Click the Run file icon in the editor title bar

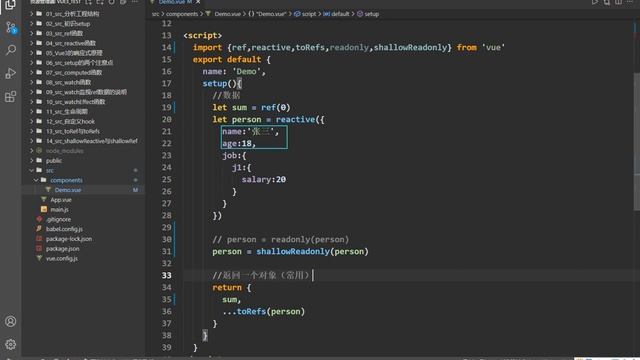click(595, 2)
